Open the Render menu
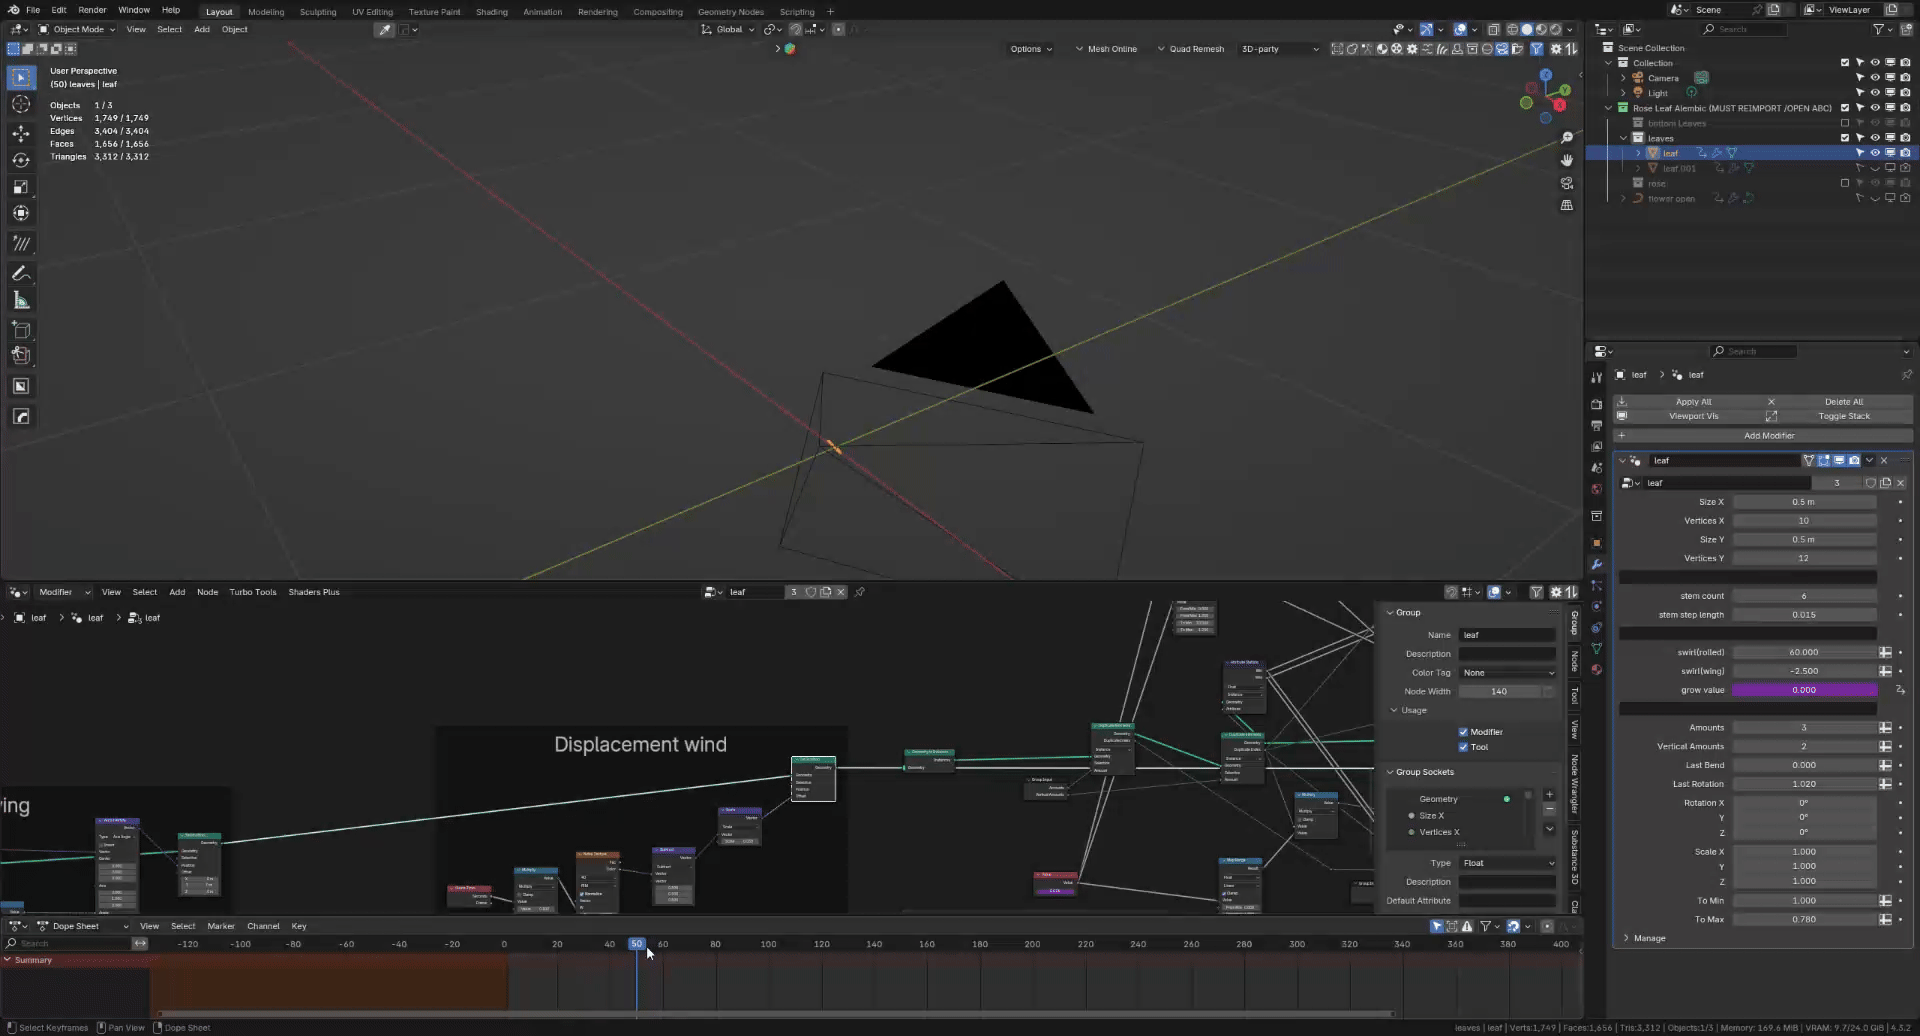1920x1036 pixels. coord(92,10)
